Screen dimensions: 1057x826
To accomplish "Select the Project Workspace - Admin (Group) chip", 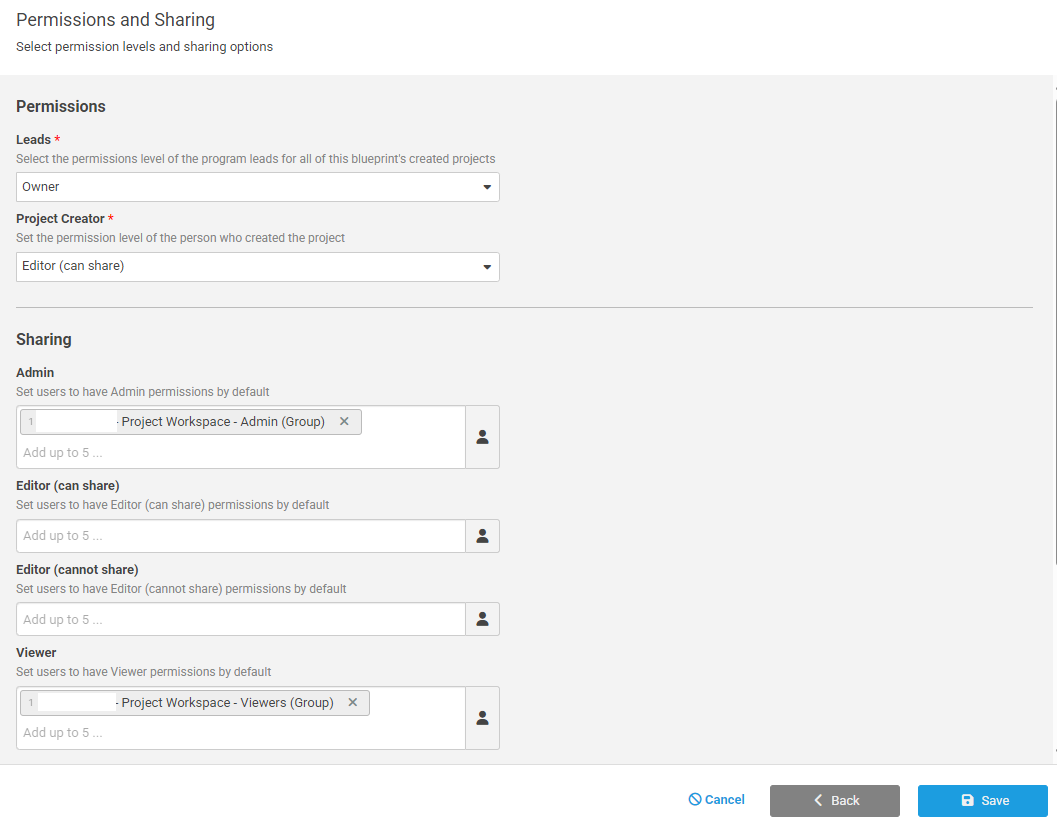I will tap(223, 422).
